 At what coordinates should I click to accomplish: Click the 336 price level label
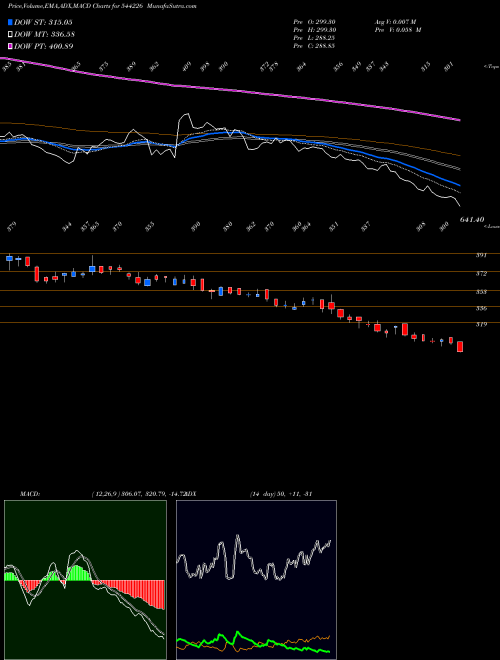point(481,308)
